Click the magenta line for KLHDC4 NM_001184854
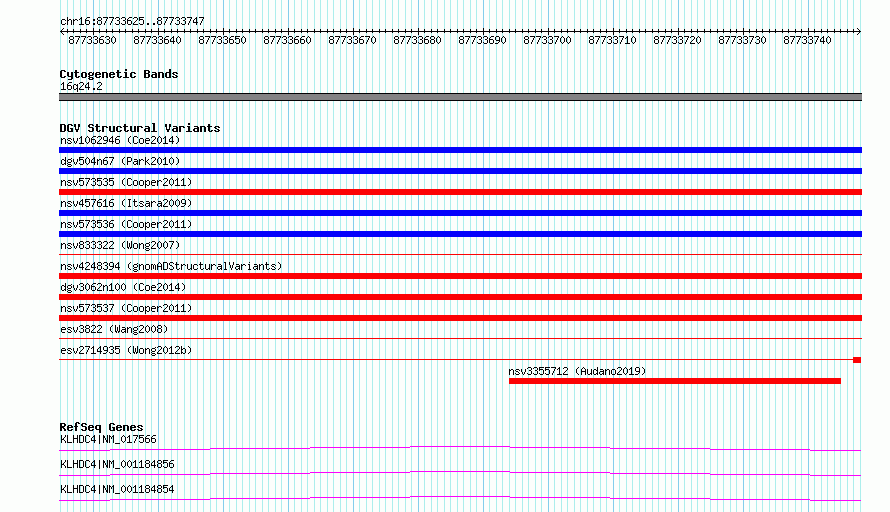 pyautogui.click(x=460, y=498)
